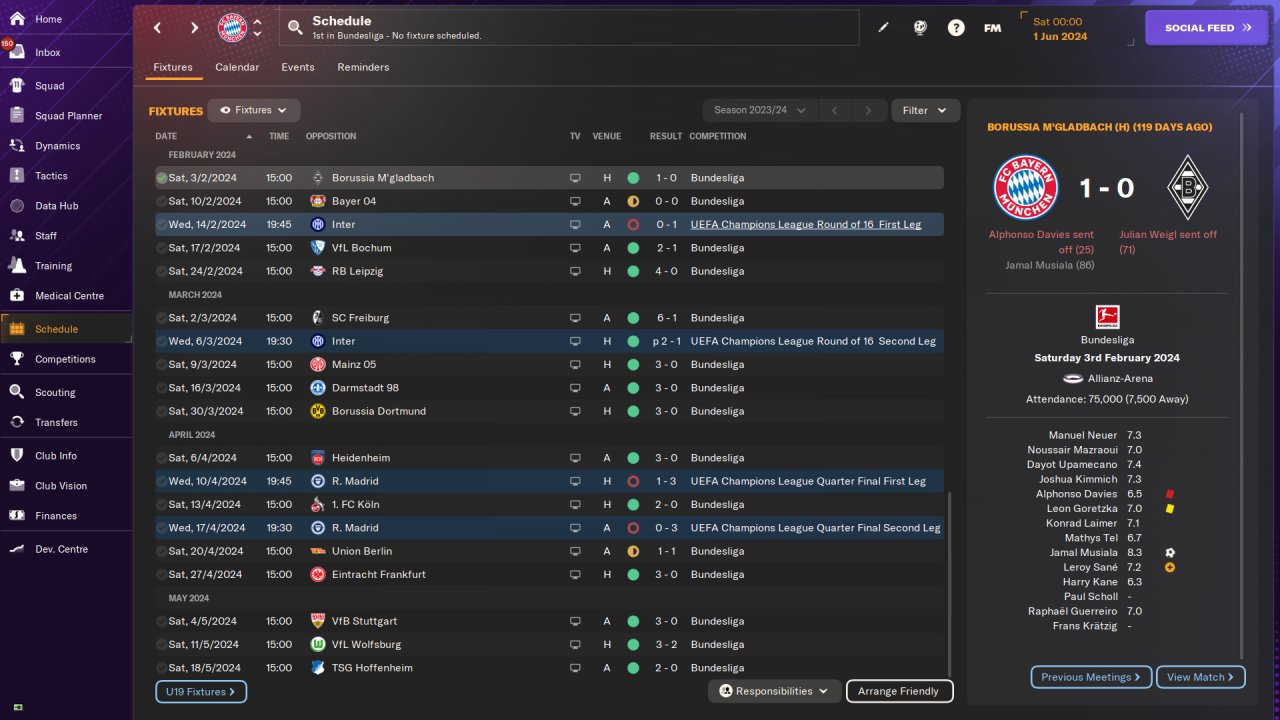Open the Responsibilities dropdown

[x=774, y=691]
